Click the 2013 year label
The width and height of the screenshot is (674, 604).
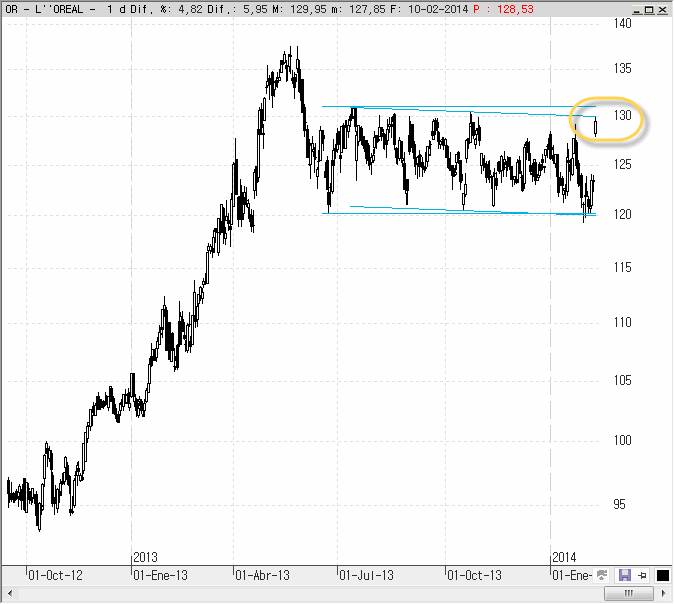coord(145,558)
